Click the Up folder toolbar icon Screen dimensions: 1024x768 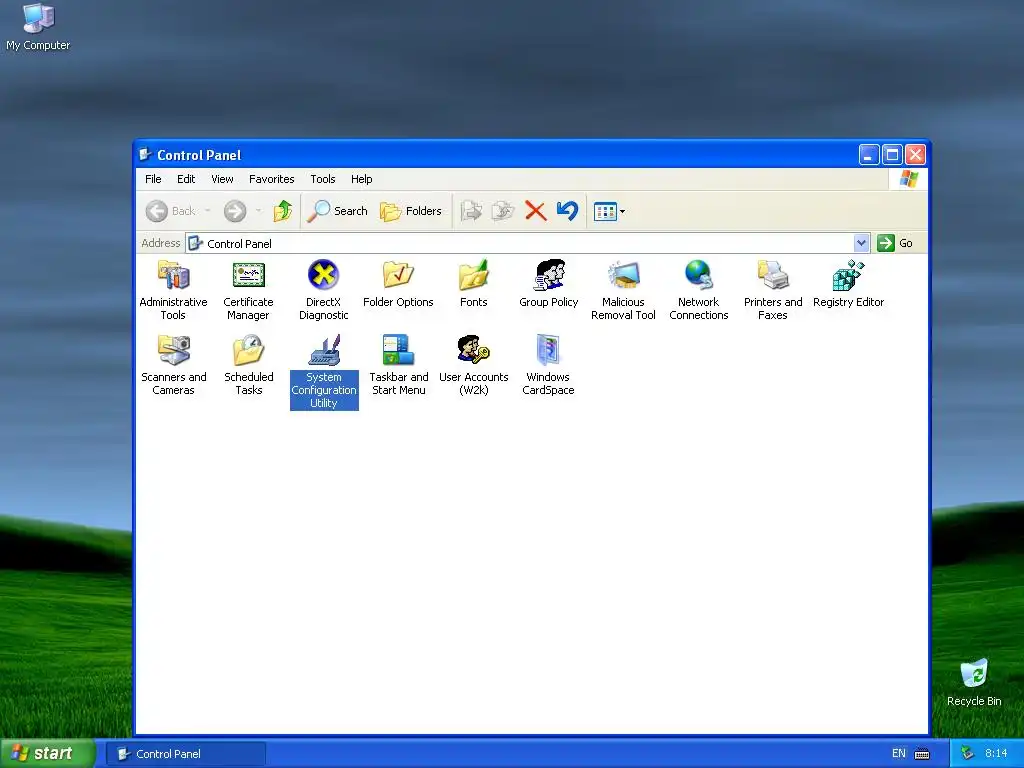tap(282, 211)
